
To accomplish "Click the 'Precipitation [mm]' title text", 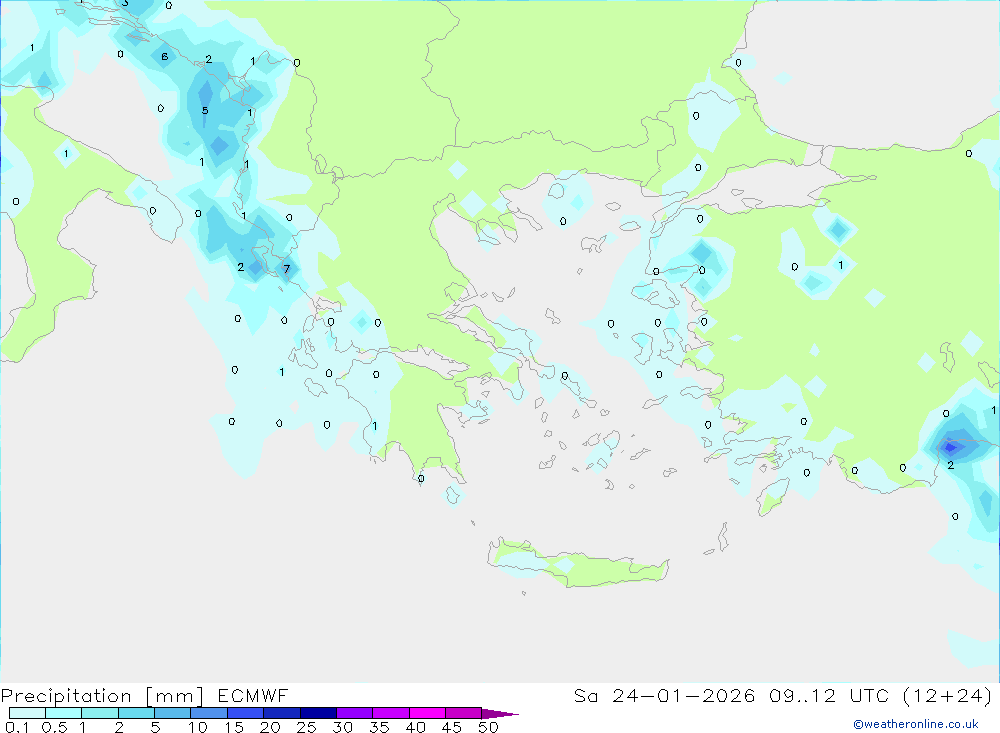I will (102, 696).
